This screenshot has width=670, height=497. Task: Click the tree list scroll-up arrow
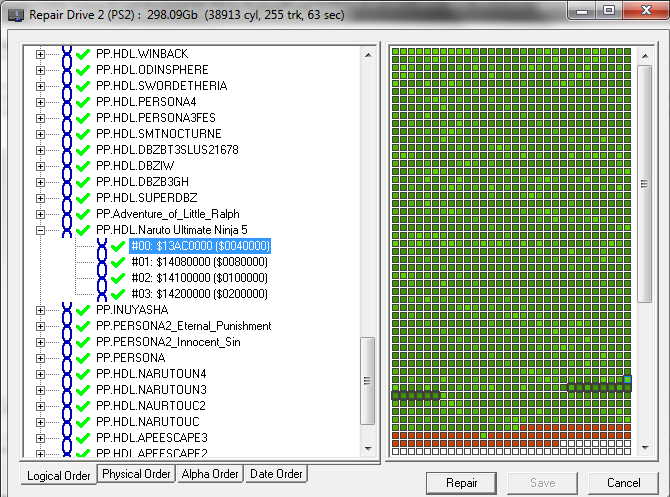pos(367,55)
